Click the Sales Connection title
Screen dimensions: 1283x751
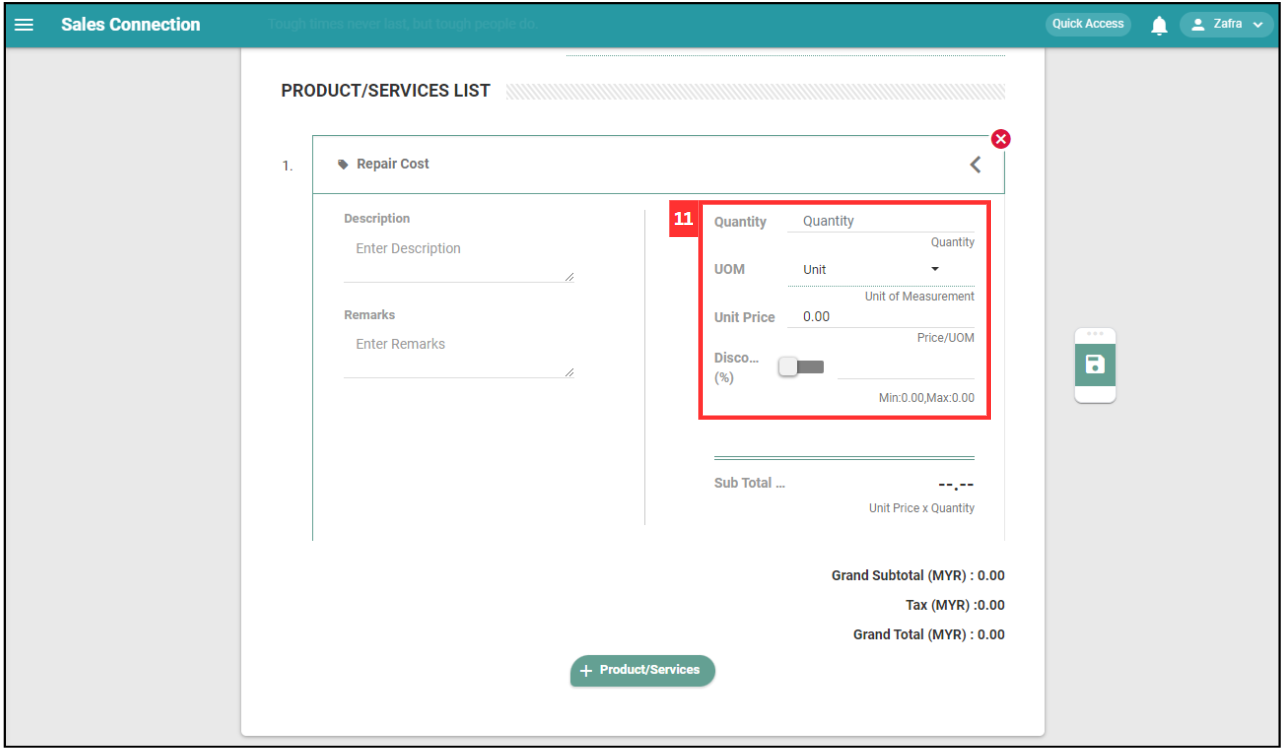[131, 24]
